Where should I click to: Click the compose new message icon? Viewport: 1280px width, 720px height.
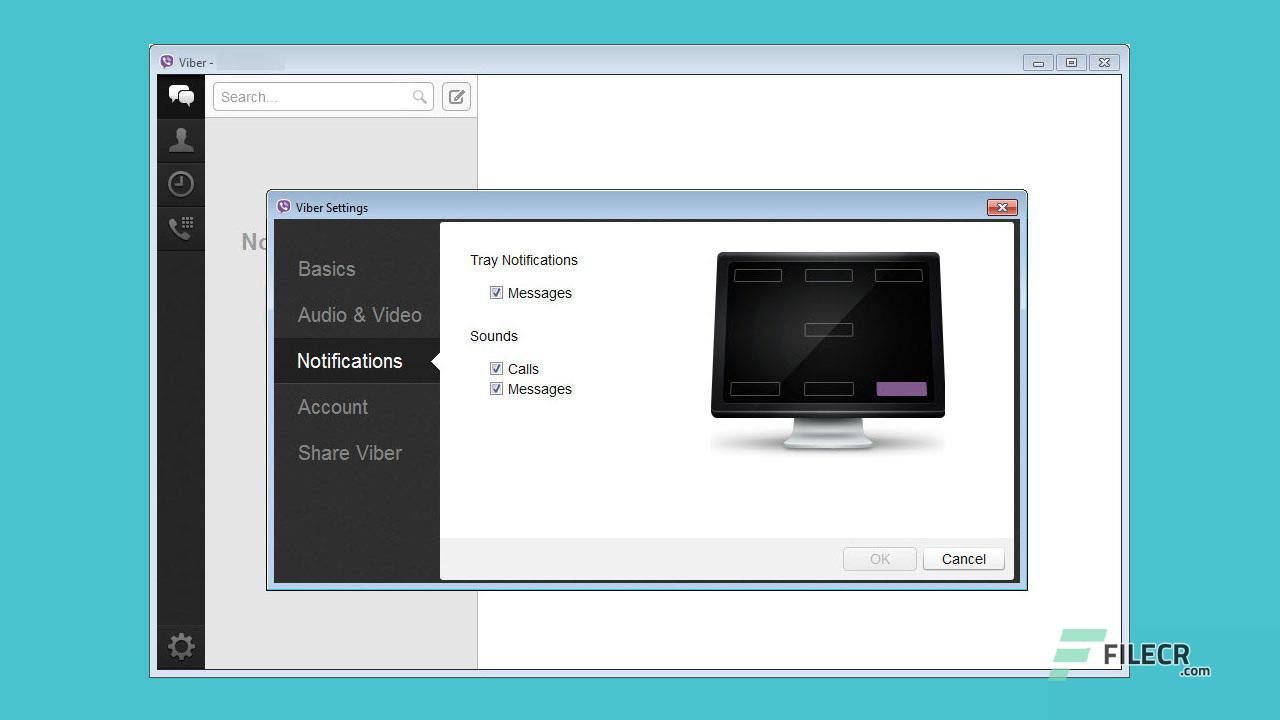point(457,97)
